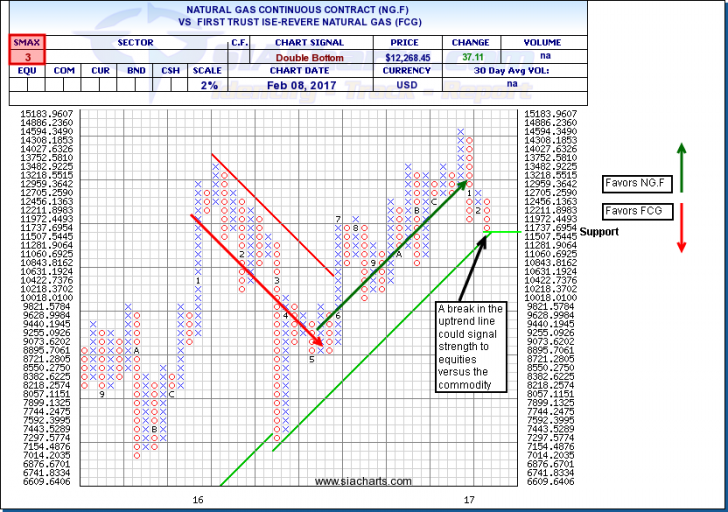728x512 pixels.
Task: Open the www.siacharts.com watermark link
Action: [363, 481]
